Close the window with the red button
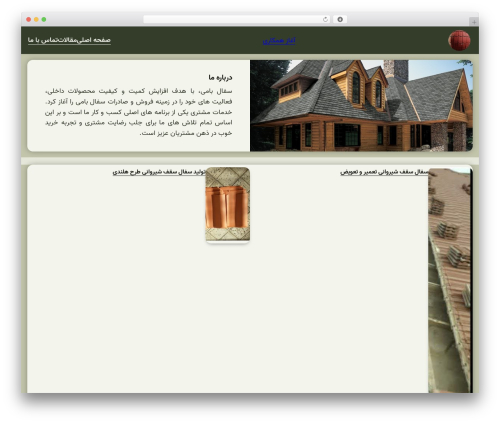This screenshot has width=500, height=423. (29, 19)
